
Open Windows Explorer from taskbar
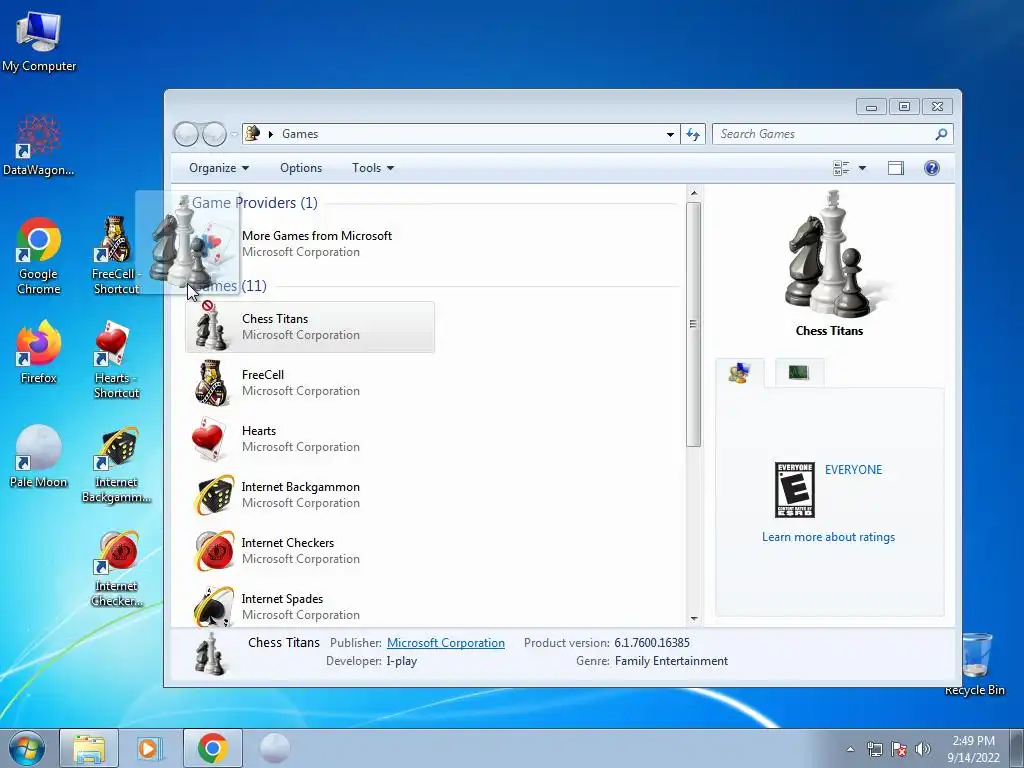pos(89,748)
